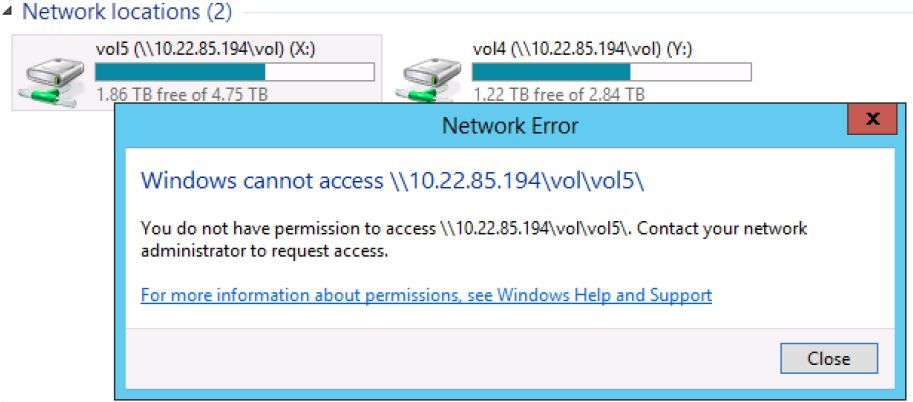Click the empty part of vol5 usage bar
The image size is (913, 402).
pyautogui.click(x=320, y=72)
